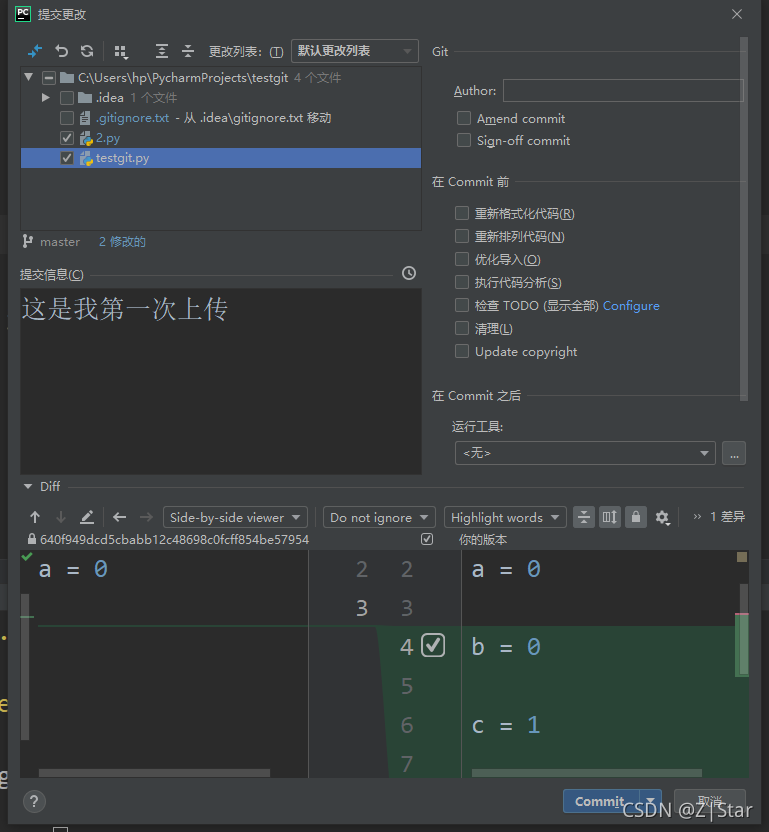Open Side-by-side viewer dropdown
Screen dimensions: 769x832
(235, 517)
